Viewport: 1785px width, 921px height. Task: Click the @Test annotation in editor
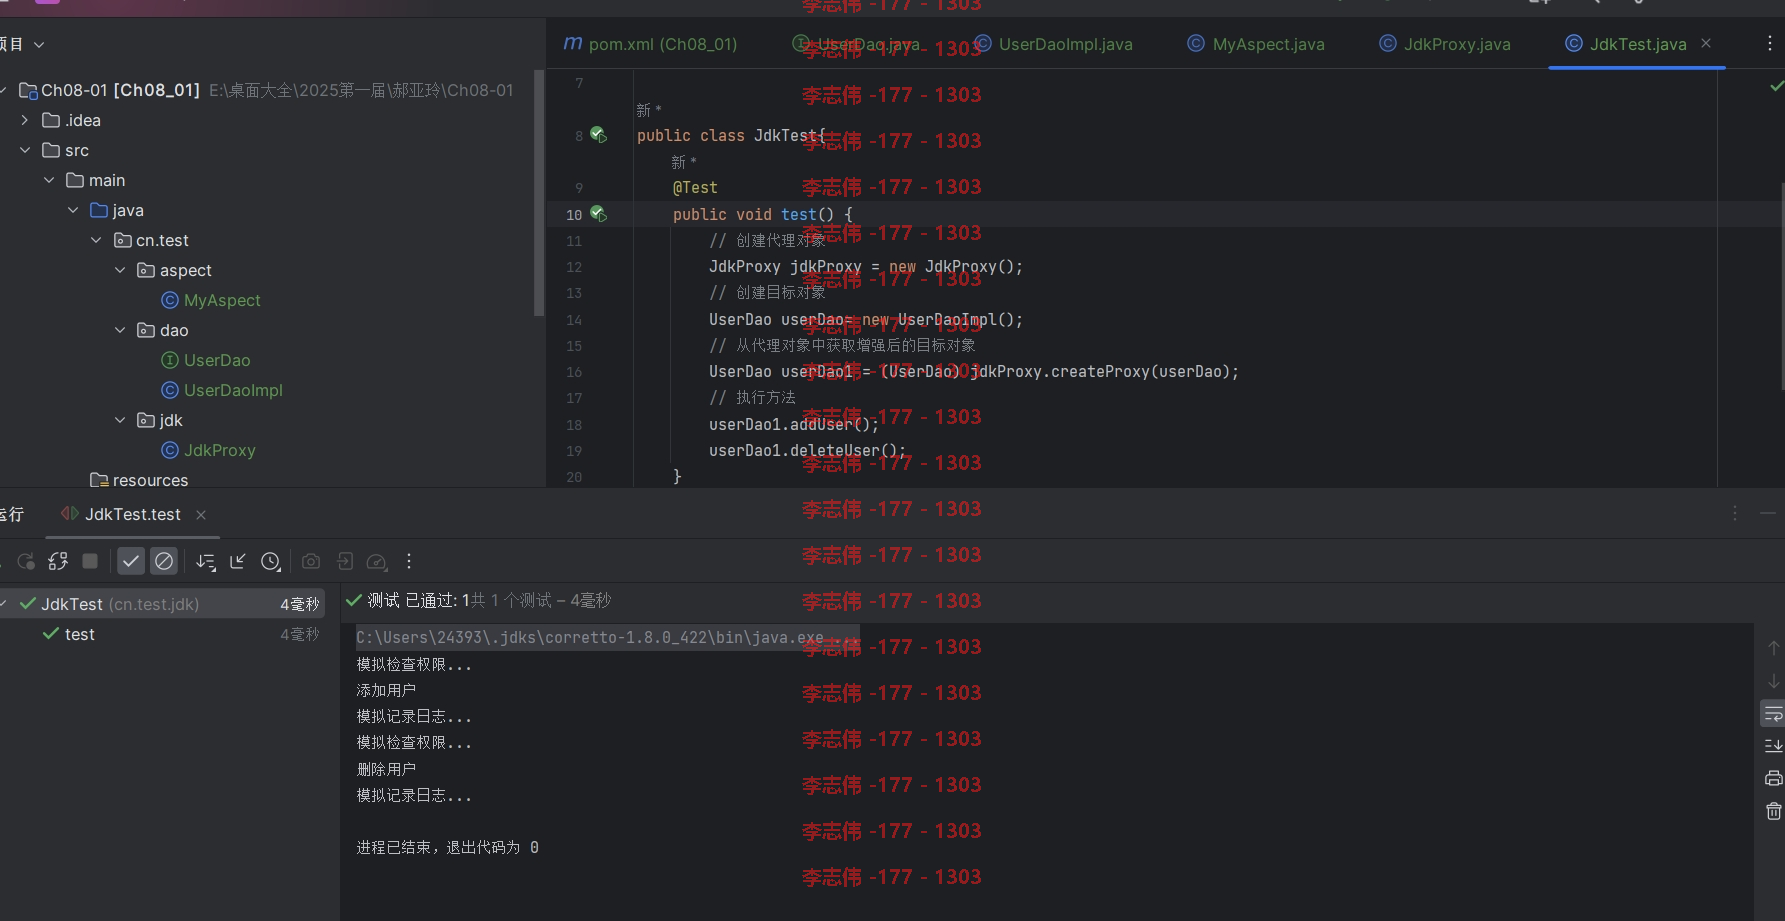click(695, 187)
